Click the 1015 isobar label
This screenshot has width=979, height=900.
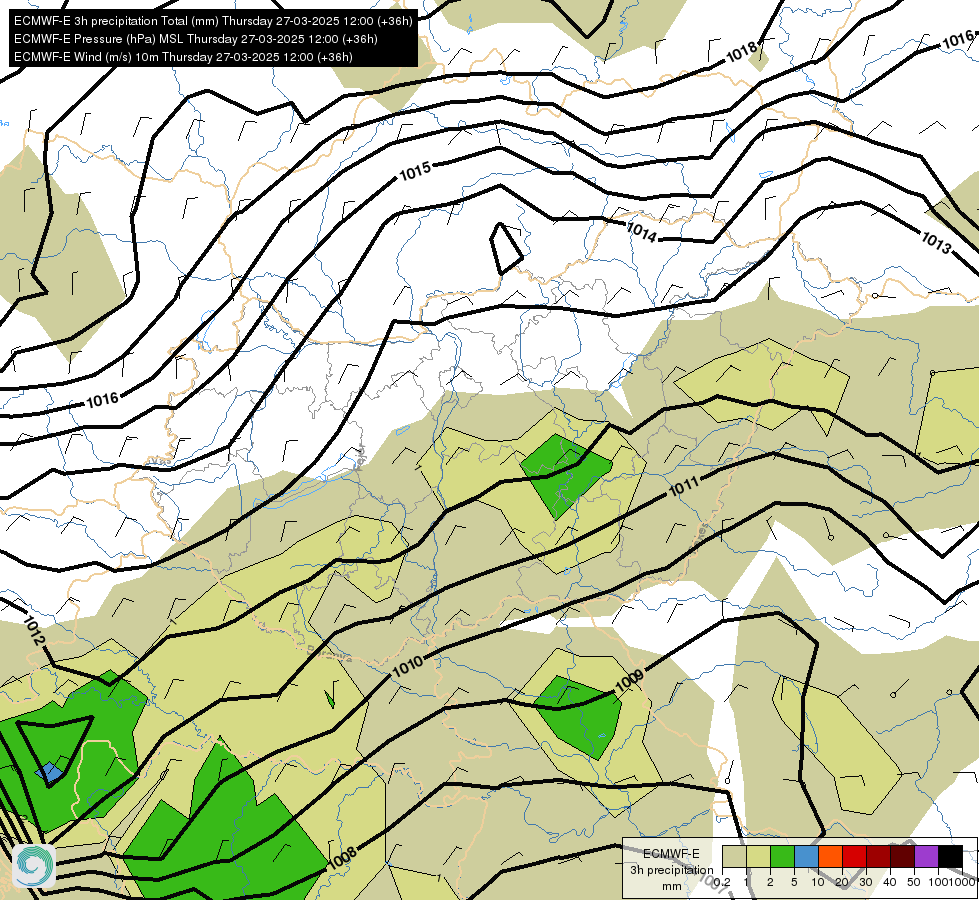(415, 171)
